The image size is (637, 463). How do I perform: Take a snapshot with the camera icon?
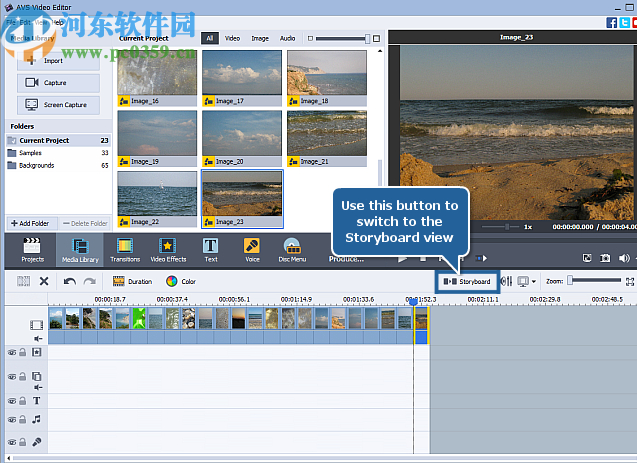click(605, 258)
